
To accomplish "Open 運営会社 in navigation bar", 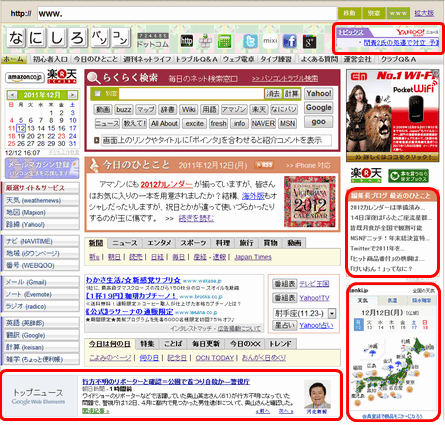I will pyautogui.click(x=357, y=59).
